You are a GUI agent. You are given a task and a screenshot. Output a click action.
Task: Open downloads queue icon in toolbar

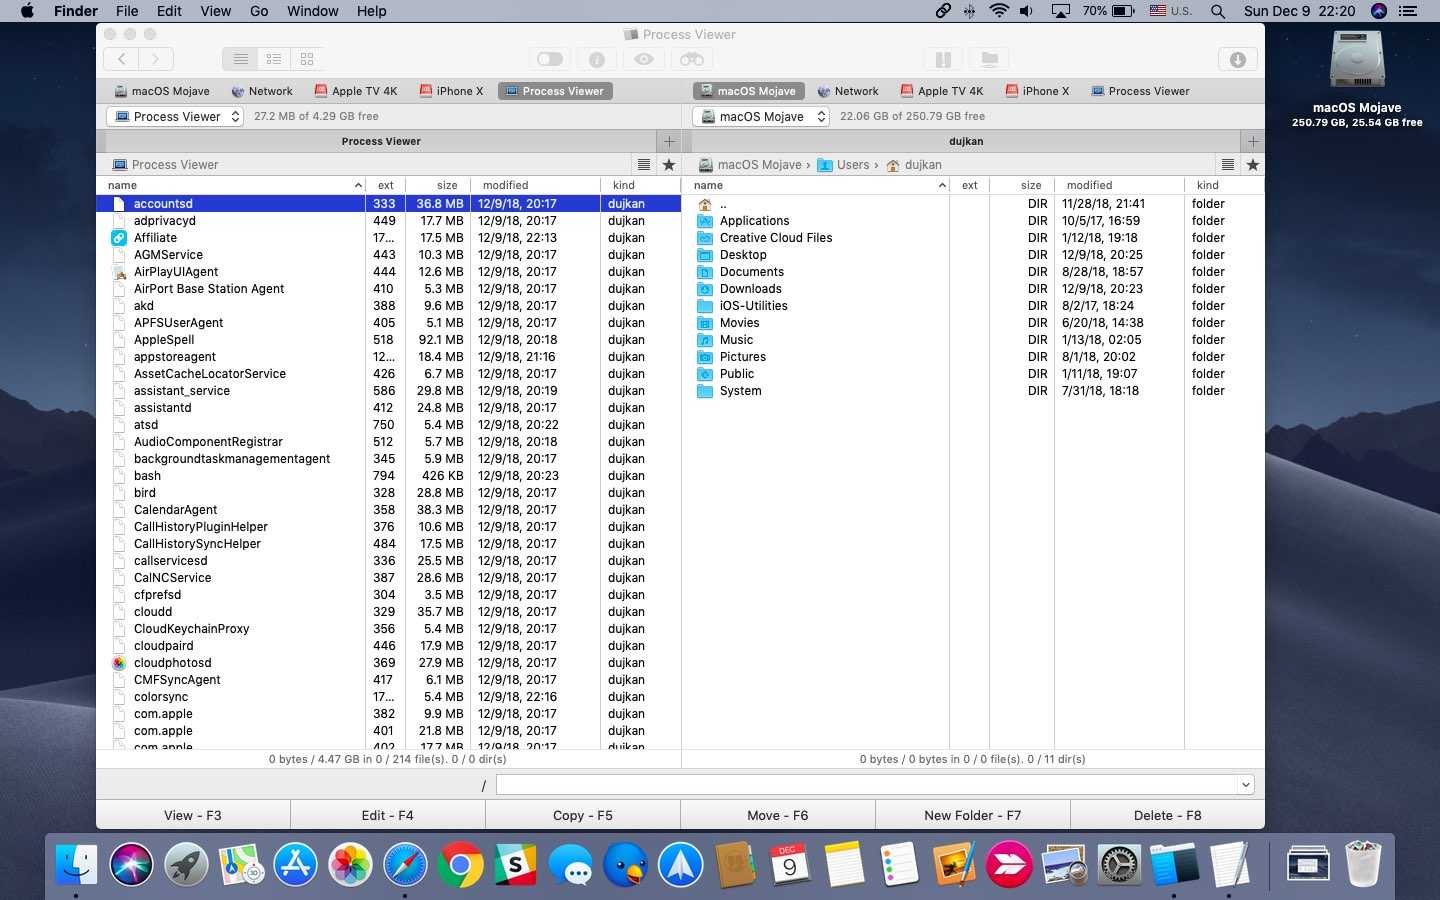1237,59
